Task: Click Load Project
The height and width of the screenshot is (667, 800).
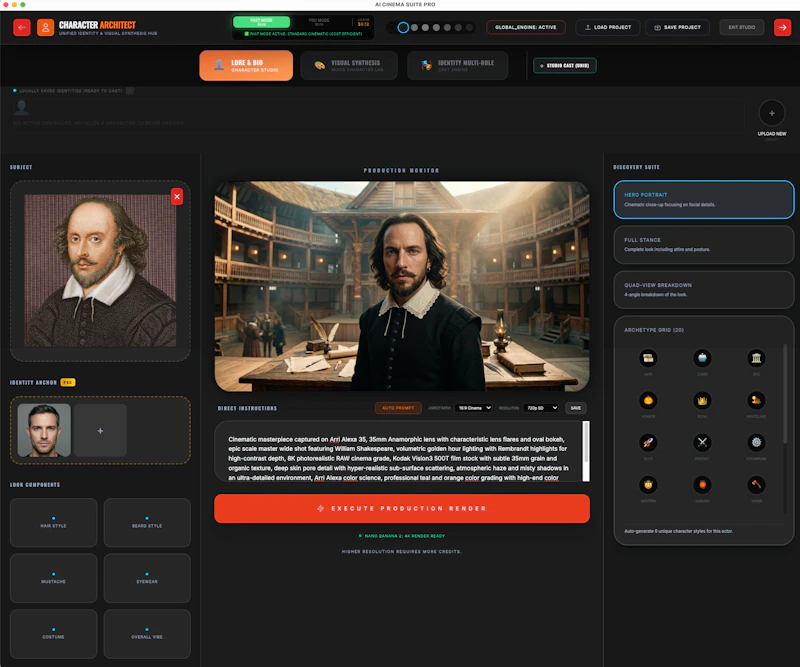Action: [608, 28]
